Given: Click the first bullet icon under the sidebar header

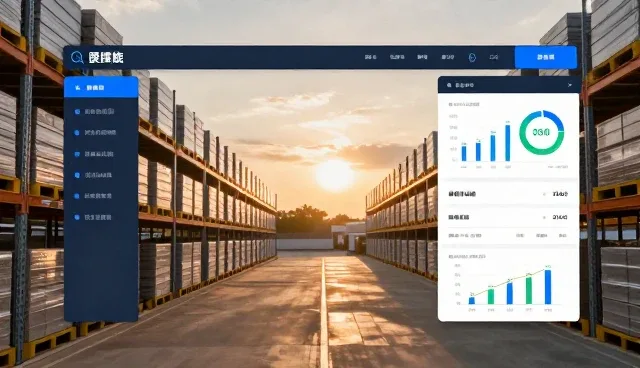Looking at the screenshot, I should (77, 111).
